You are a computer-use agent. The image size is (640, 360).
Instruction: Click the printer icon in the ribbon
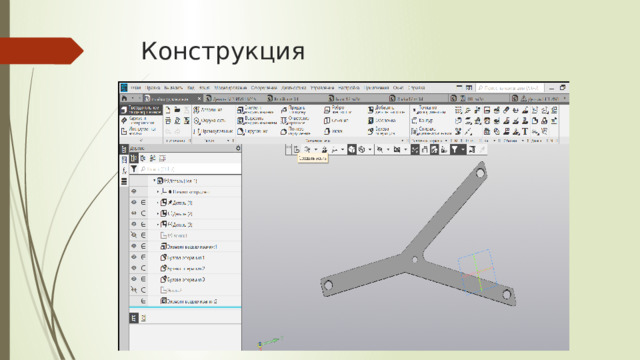(168, 121)
